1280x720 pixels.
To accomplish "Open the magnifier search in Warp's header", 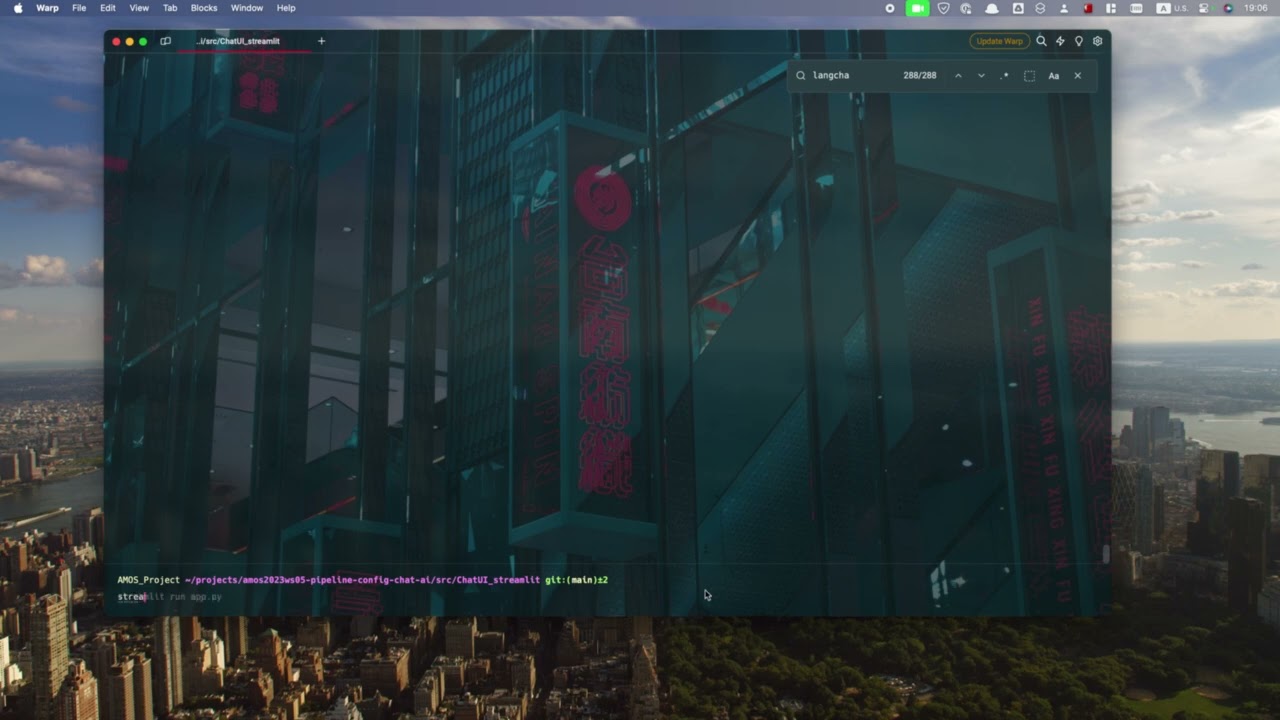I will point(1041,41).
